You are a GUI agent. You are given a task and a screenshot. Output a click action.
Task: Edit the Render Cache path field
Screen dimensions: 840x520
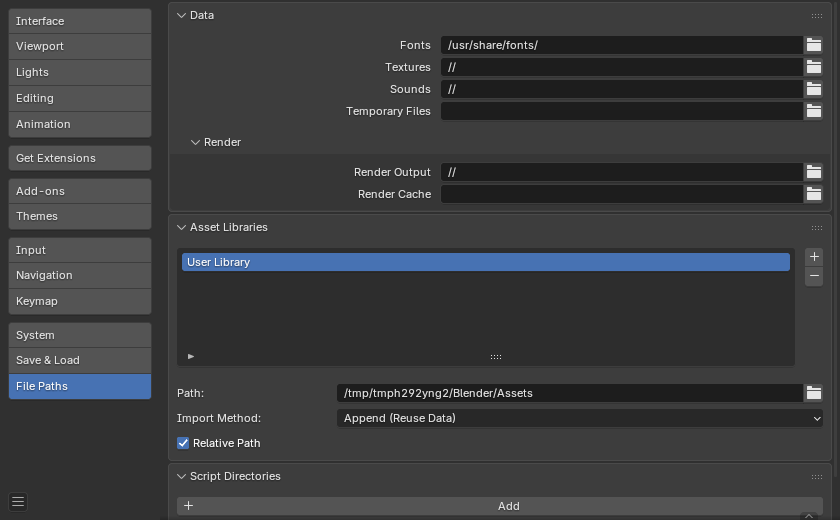tap(622, 194)
